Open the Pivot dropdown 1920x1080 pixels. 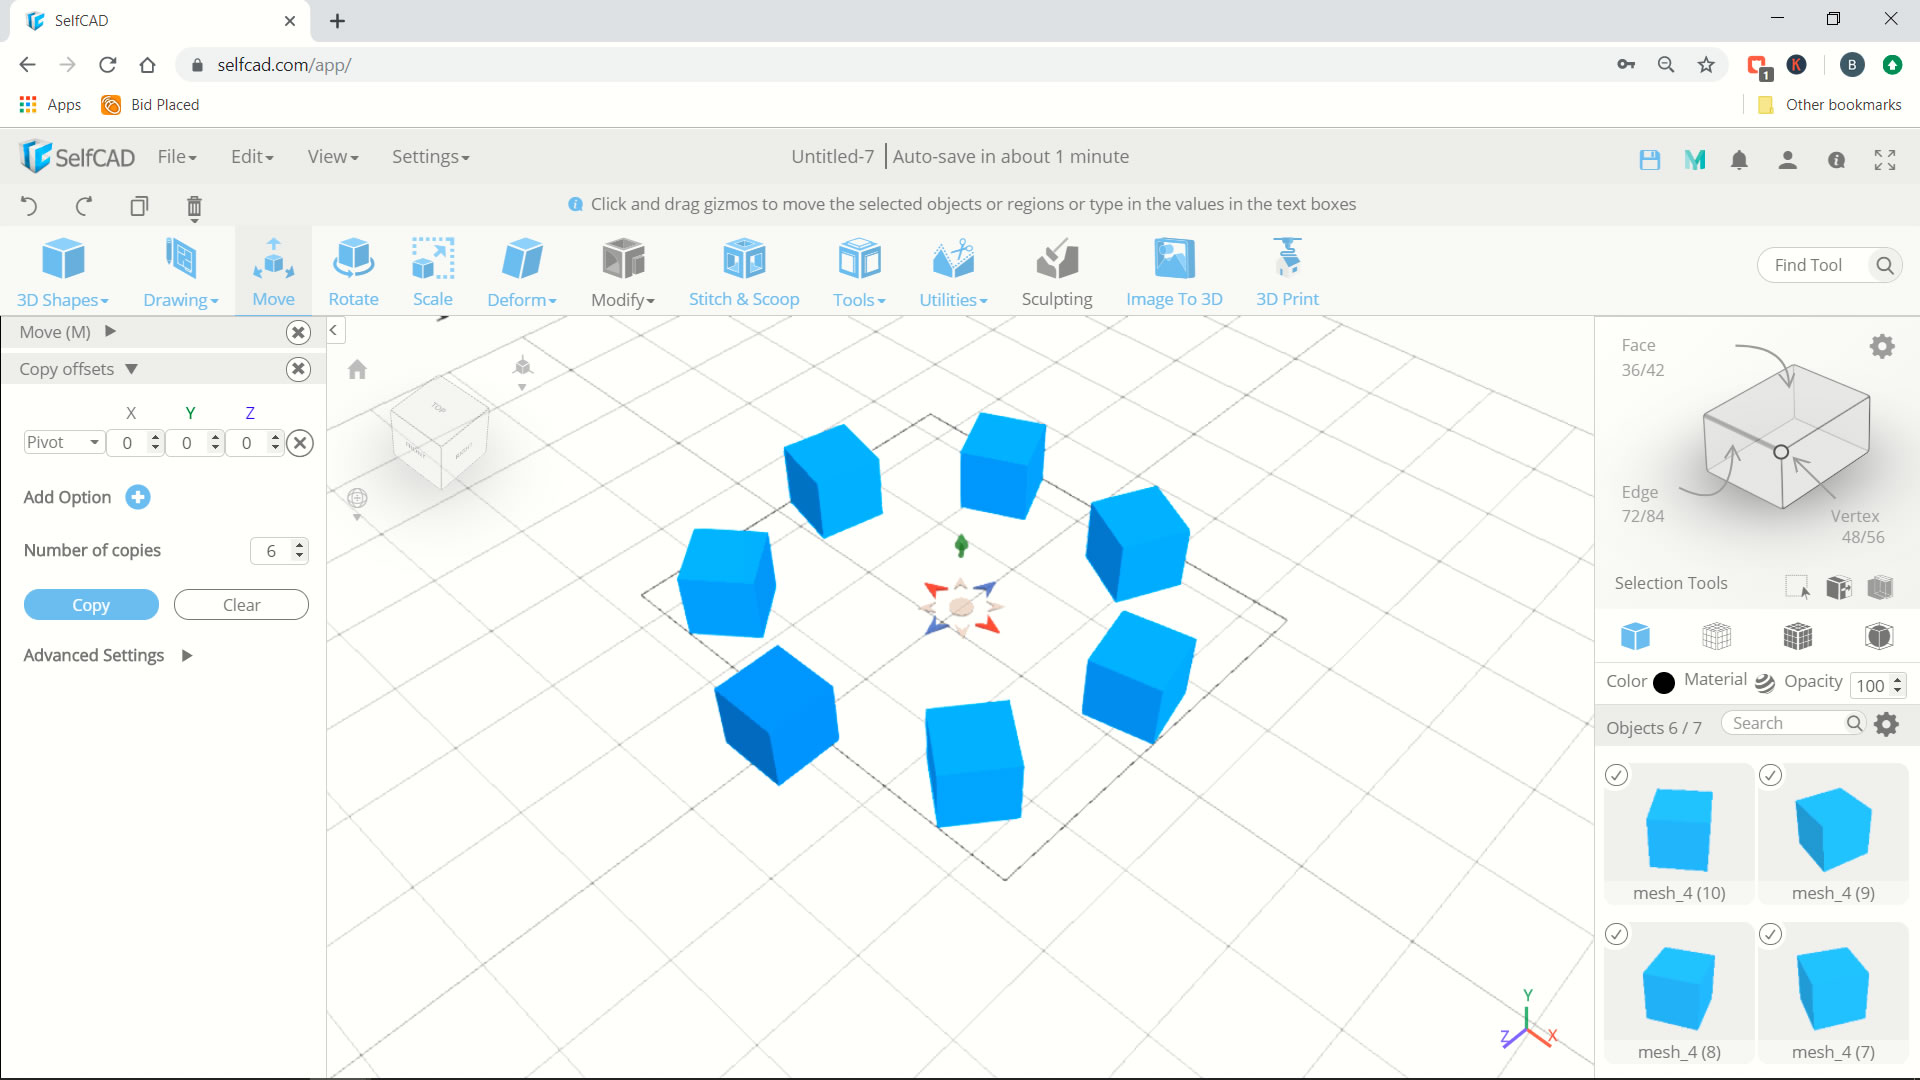click(64, 442)
